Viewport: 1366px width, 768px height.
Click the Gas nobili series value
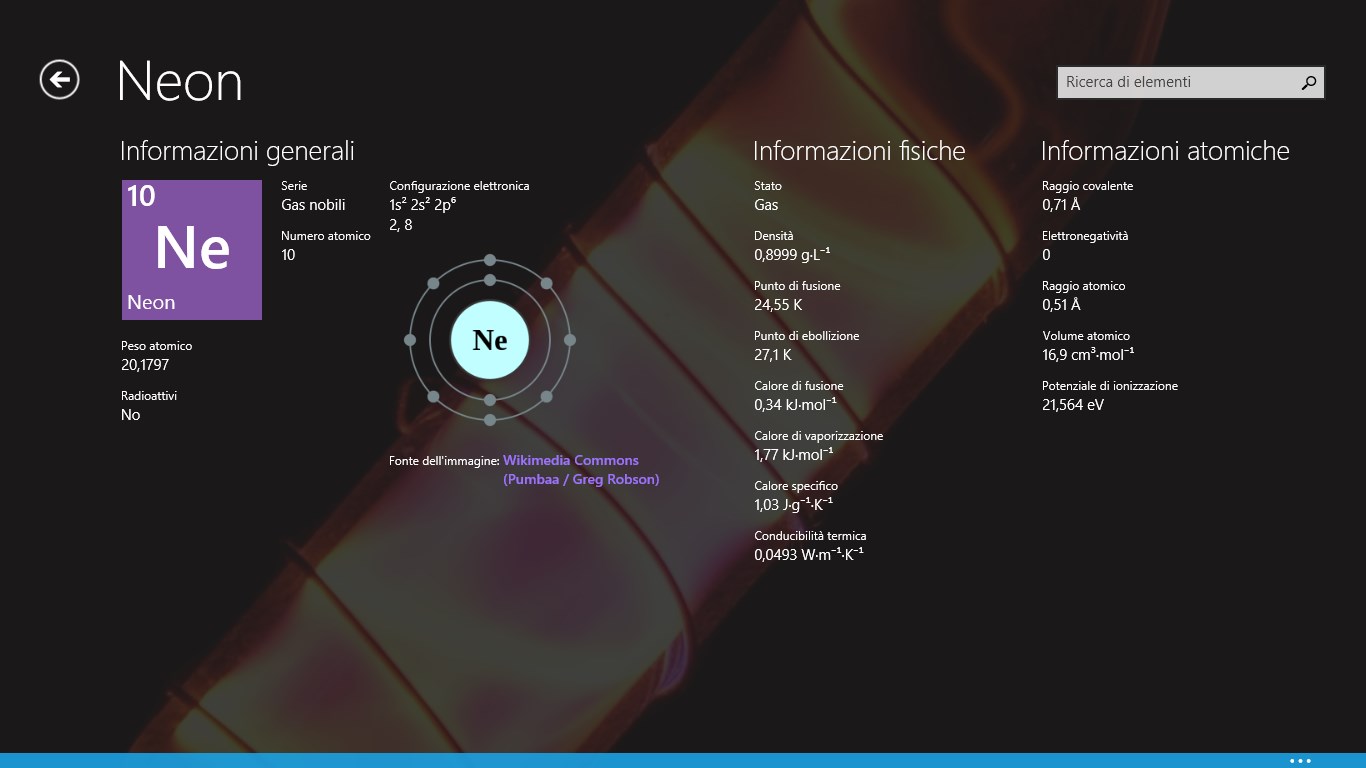pyautogui.click(x=313, y=205)
